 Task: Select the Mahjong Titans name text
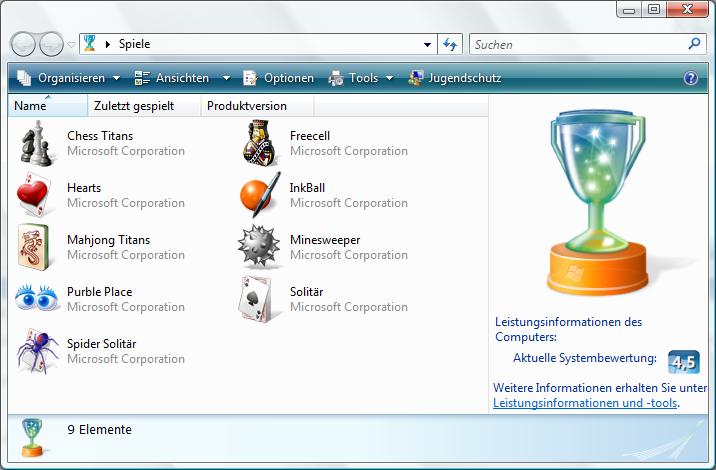pos(109,240)
